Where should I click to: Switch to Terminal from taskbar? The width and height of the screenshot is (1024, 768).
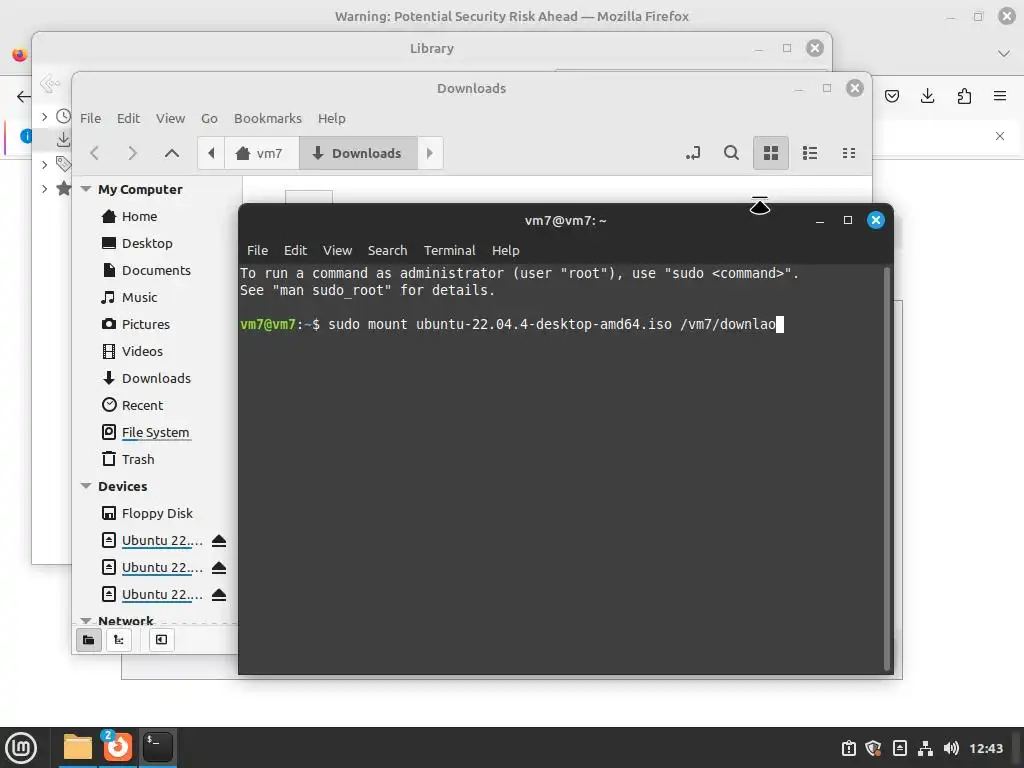coord(157,747)
